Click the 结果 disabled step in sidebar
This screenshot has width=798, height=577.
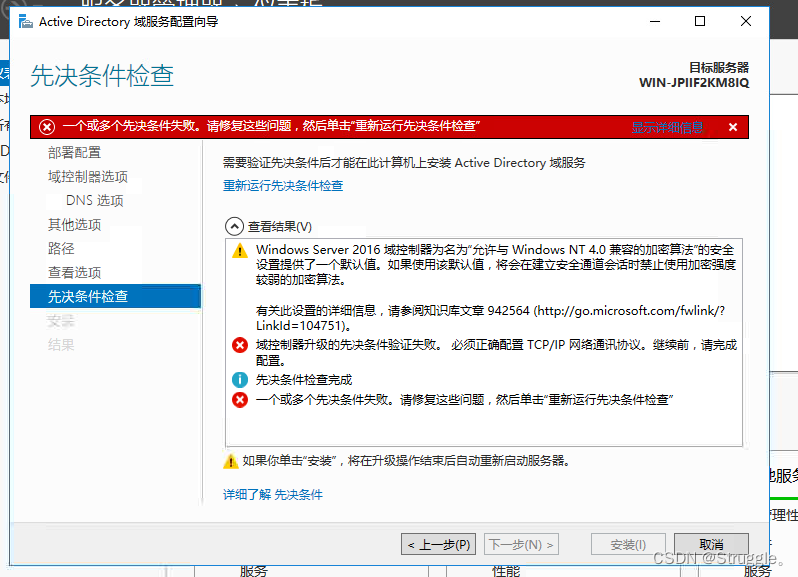coord(61,345)
